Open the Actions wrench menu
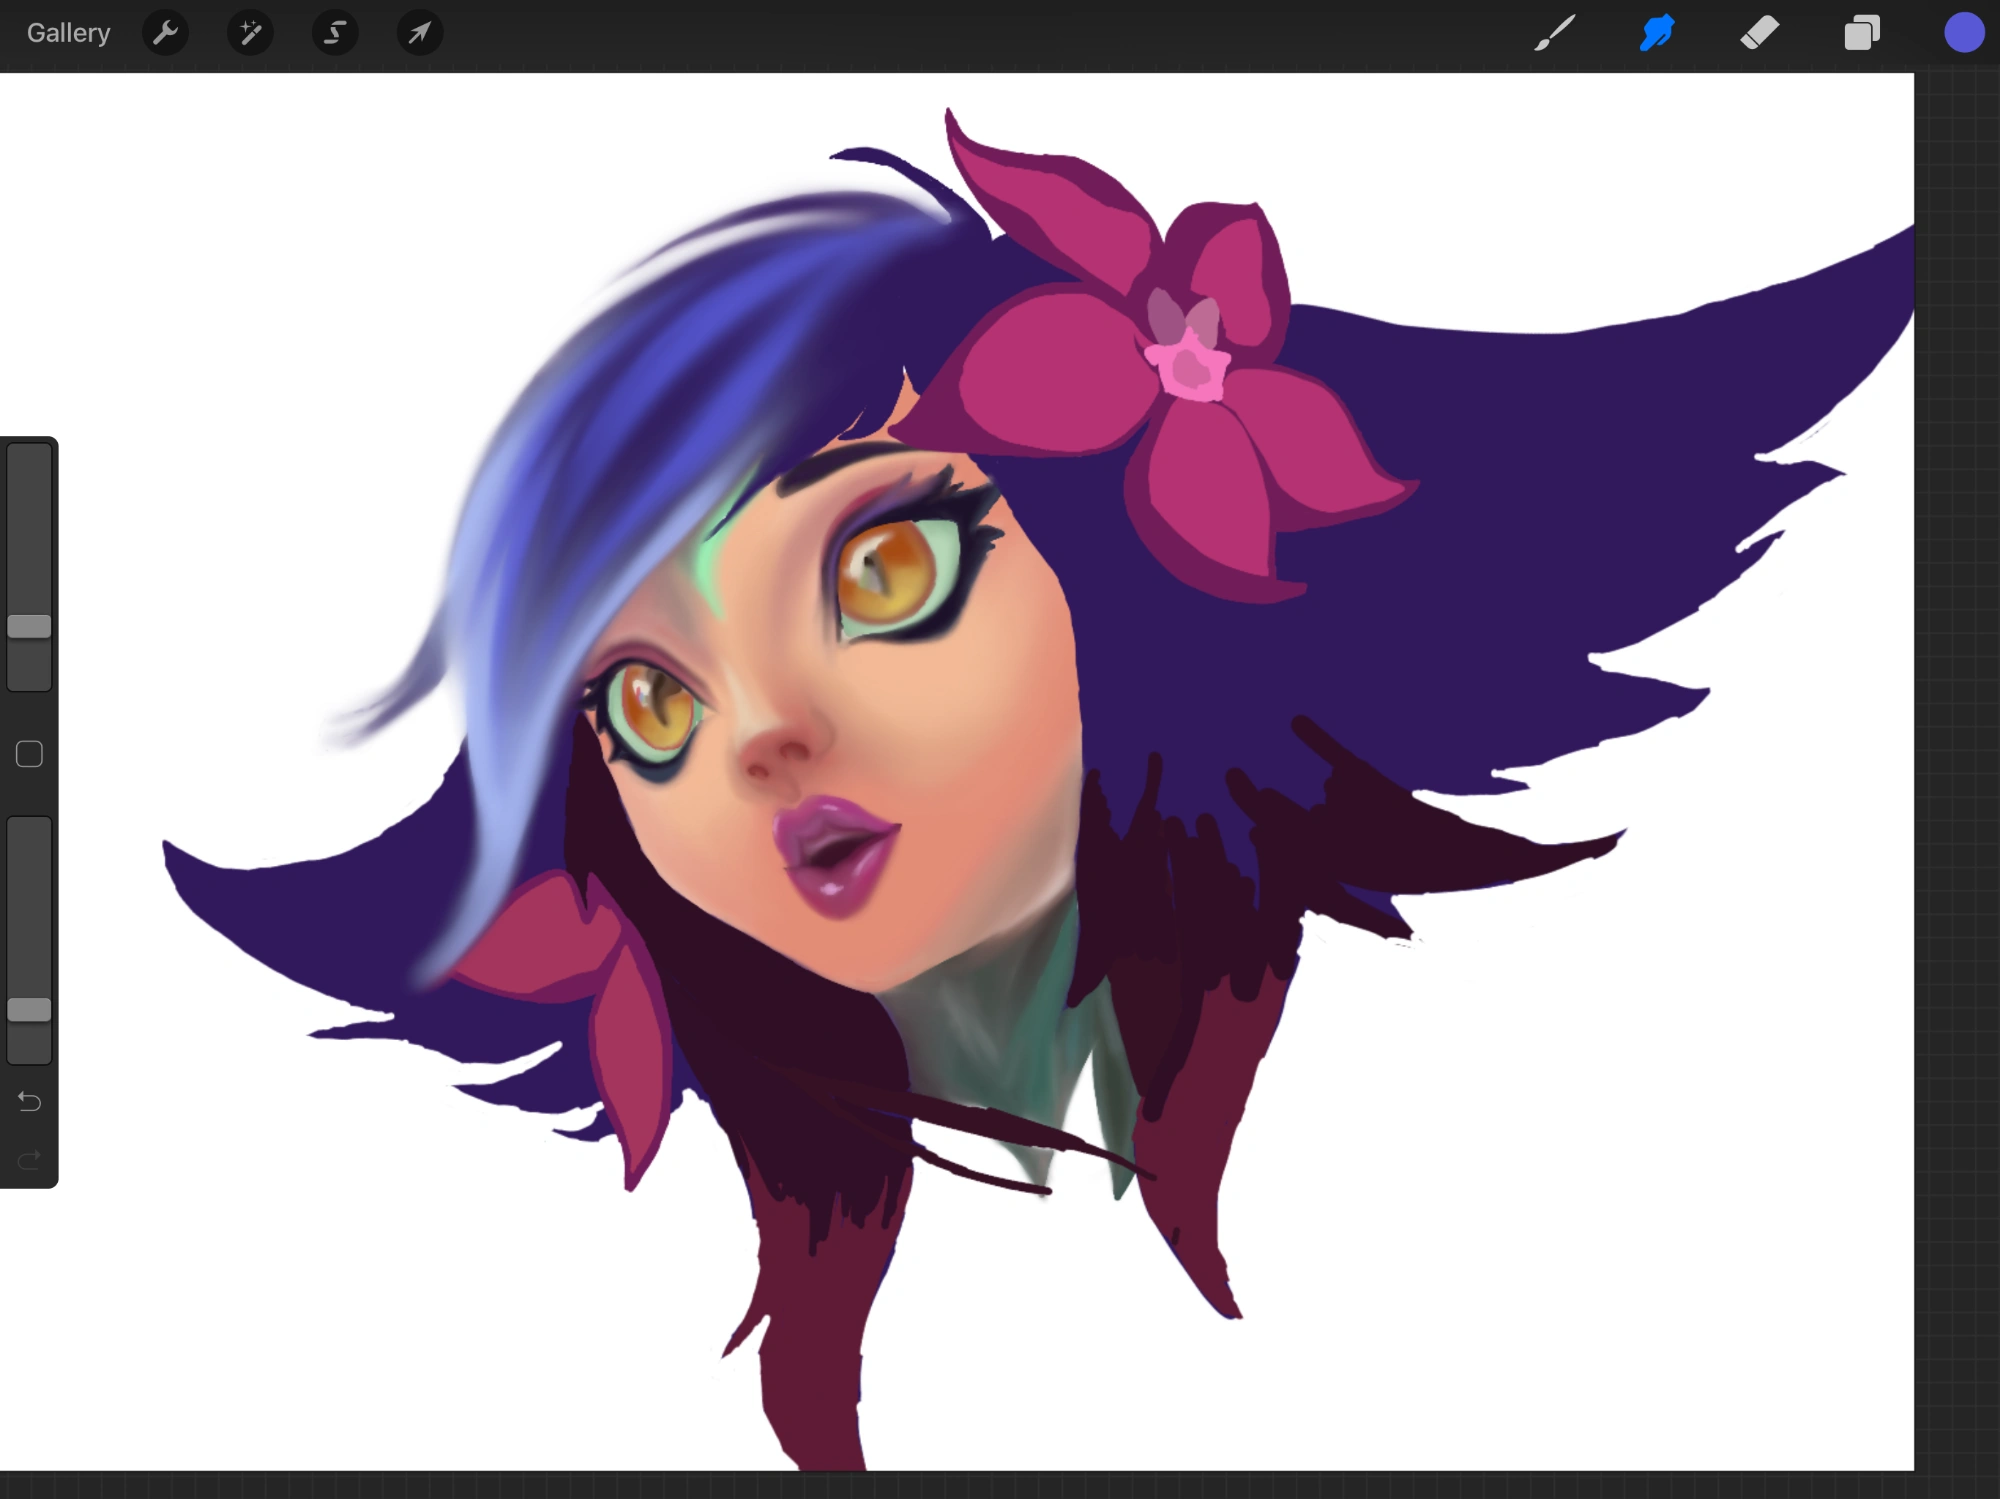The width and height of the screenshot is (2000, 1499). (165, 33)
